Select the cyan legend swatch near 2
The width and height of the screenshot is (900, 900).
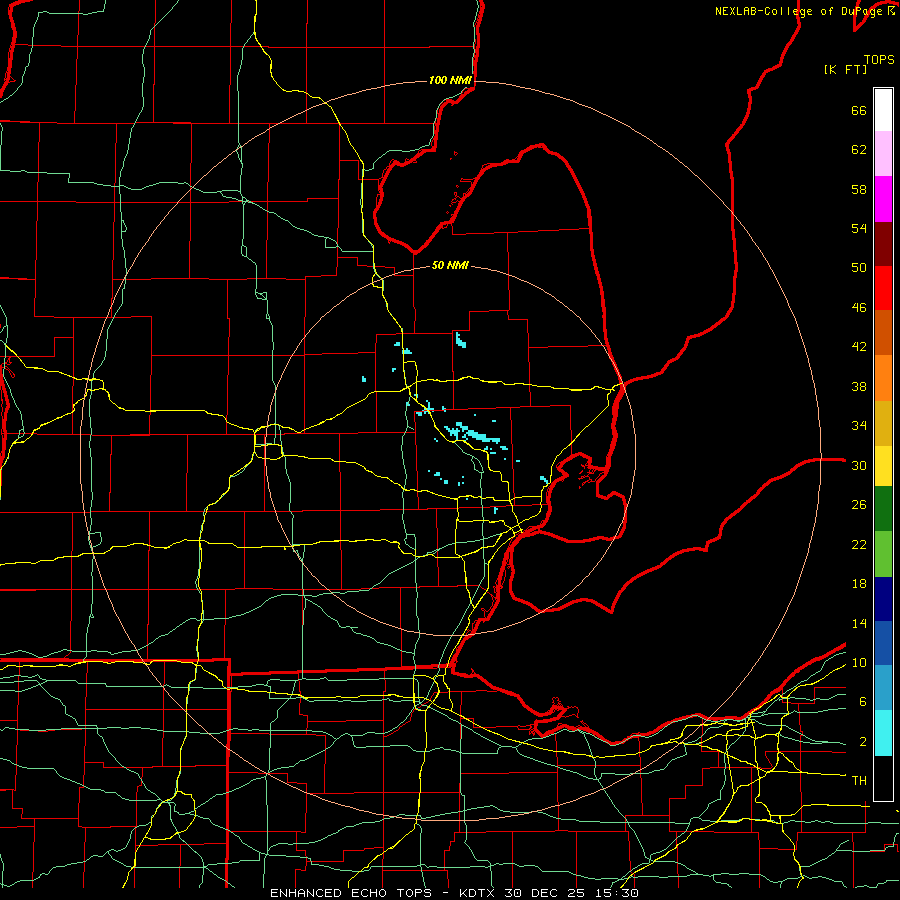pyautogui.click(x=883, y=733)
